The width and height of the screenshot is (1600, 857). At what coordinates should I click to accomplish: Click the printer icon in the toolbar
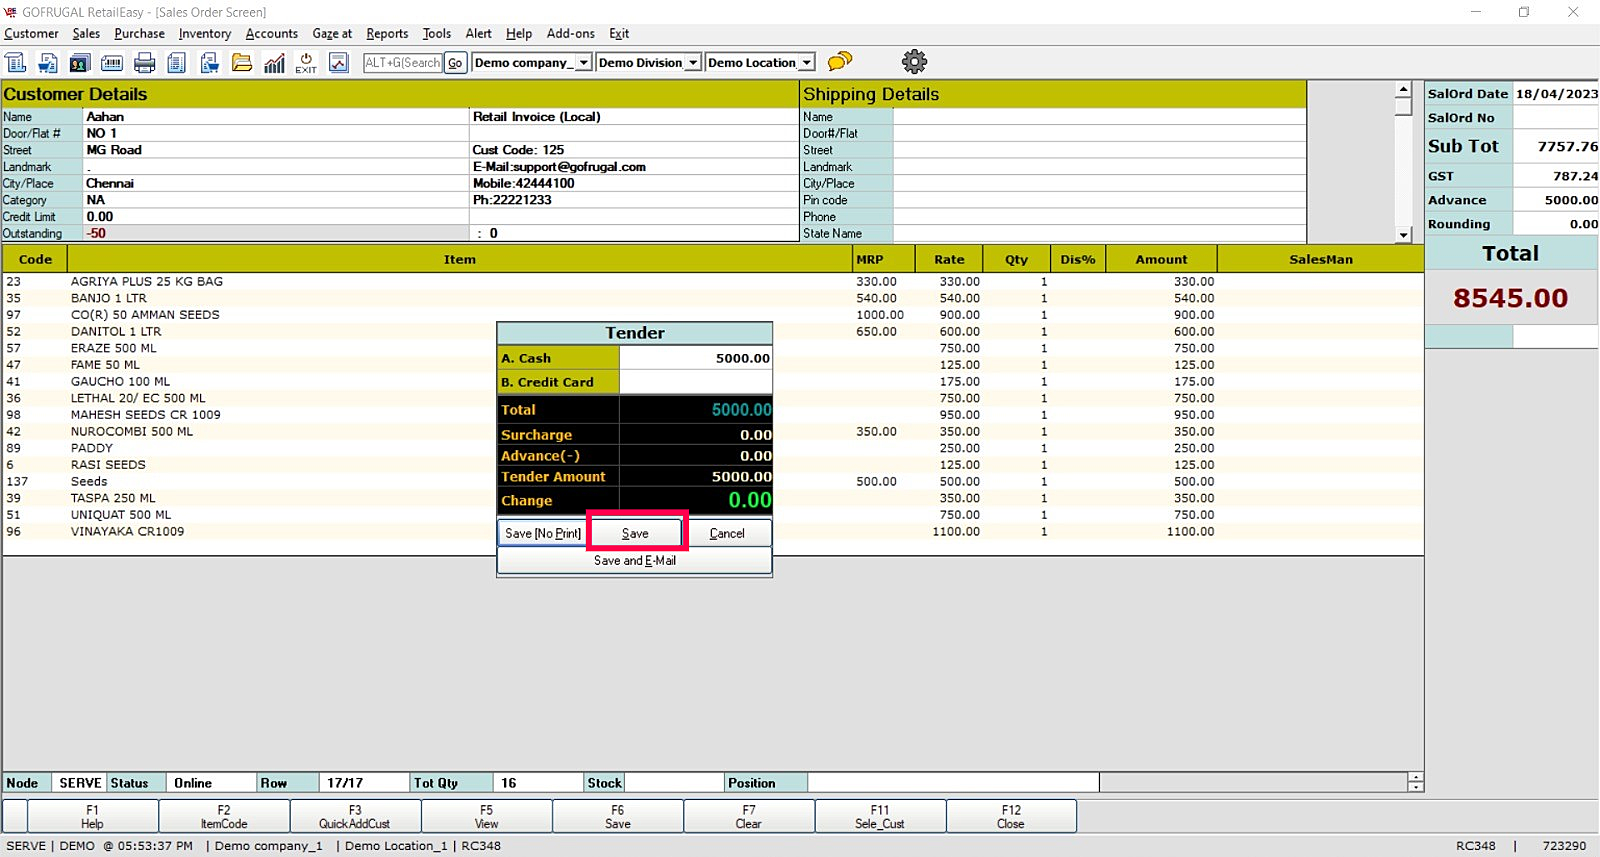coord(144,63)
